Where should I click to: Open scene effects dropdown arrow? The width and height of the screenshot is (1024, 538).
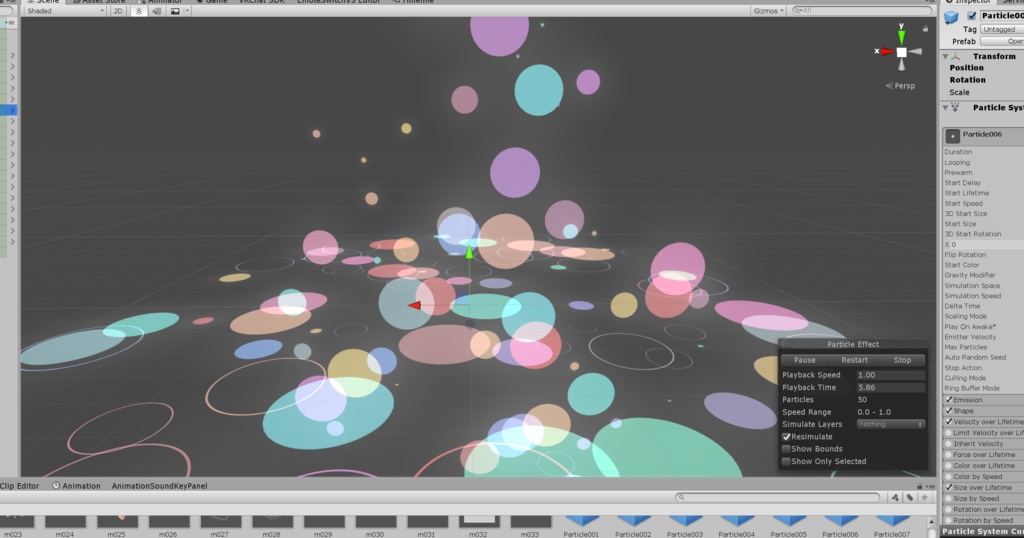(187, 11)
